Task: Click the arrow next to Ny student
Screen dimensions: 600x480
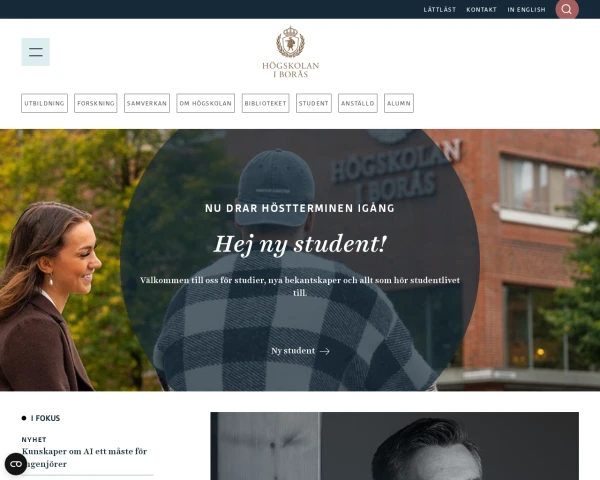Action: coord(325,351)
